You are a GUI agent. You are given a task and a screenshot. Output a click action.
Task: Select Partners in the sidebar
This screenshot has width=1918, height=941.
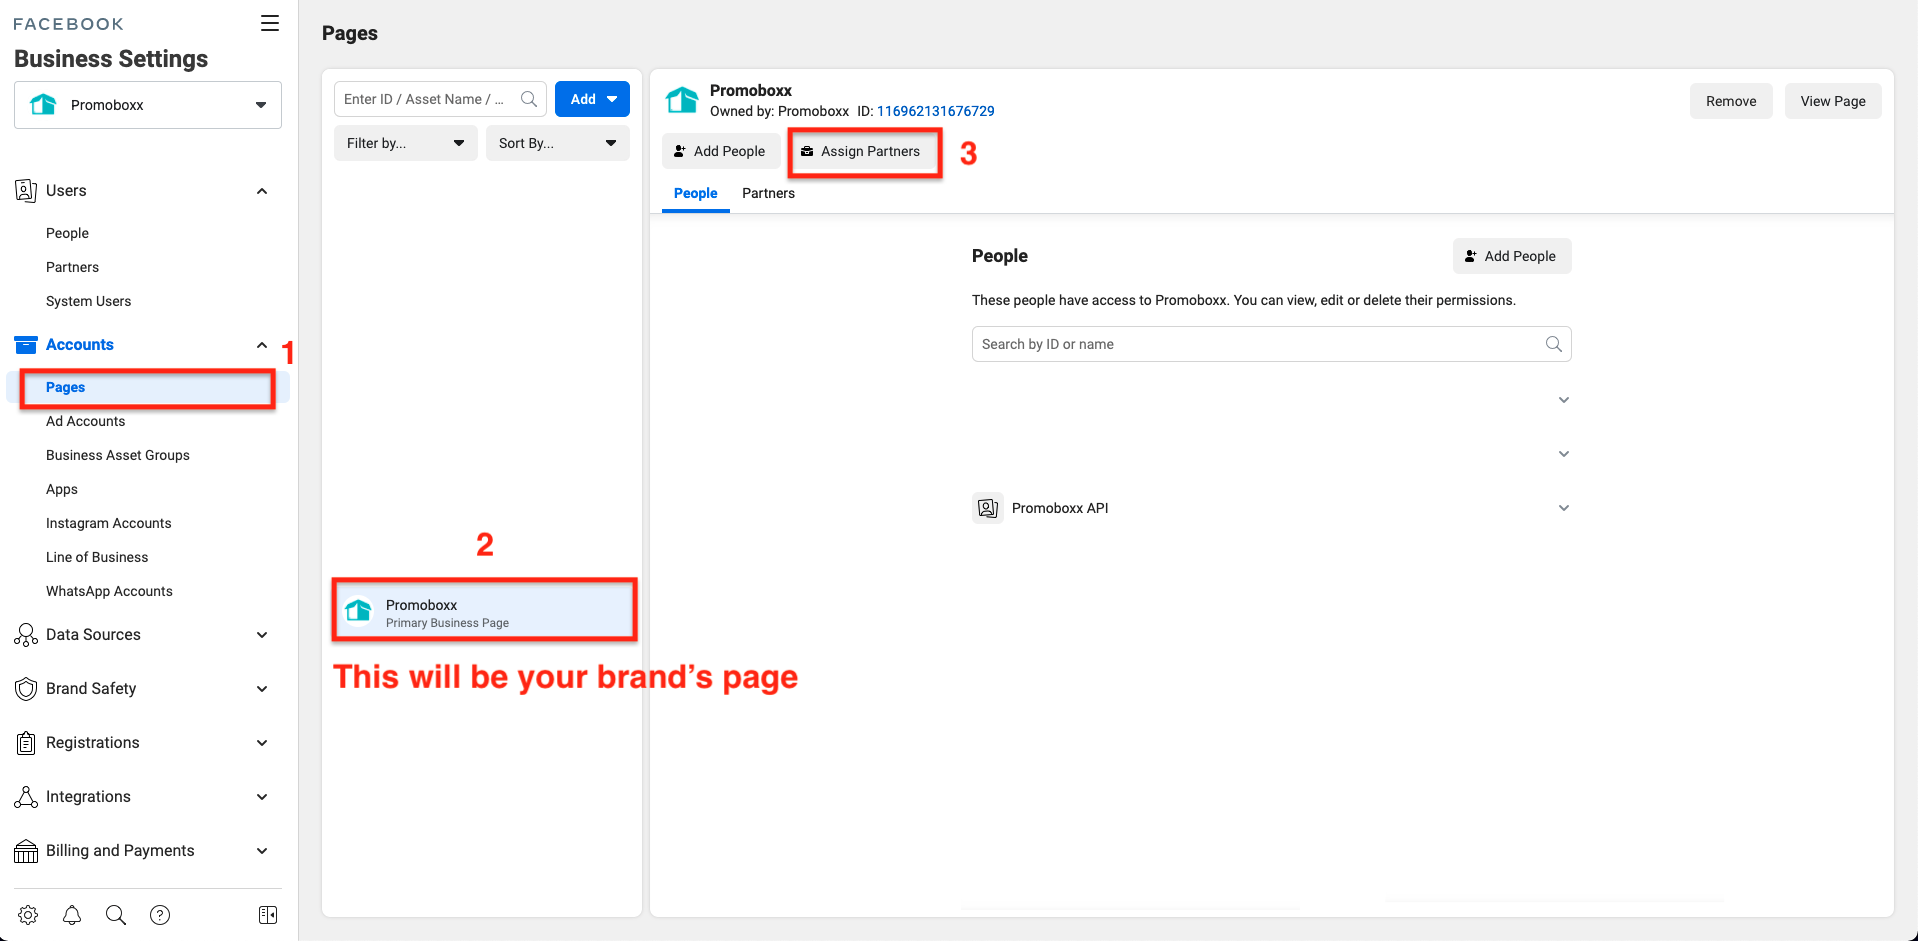(72, 267)
